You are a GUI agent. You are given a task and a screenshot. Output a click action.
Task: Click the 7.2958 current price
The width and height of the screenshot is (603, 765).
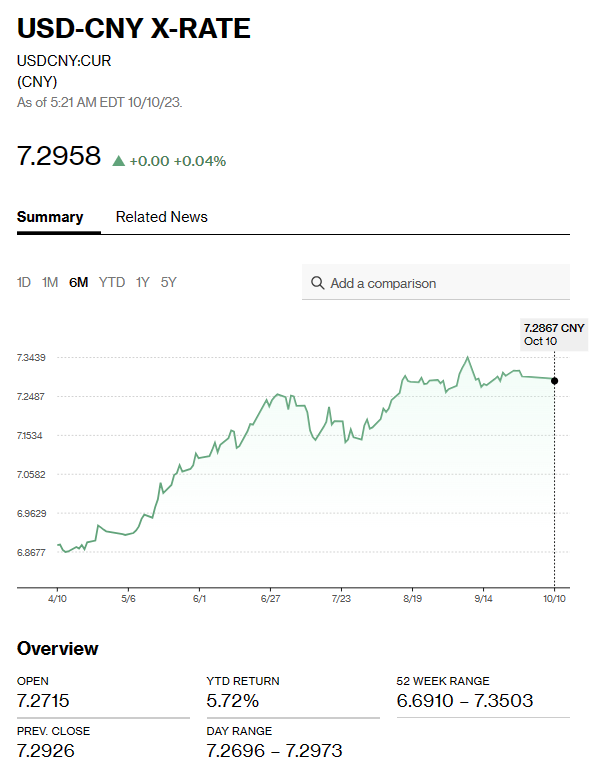click(x=59, y=156)
